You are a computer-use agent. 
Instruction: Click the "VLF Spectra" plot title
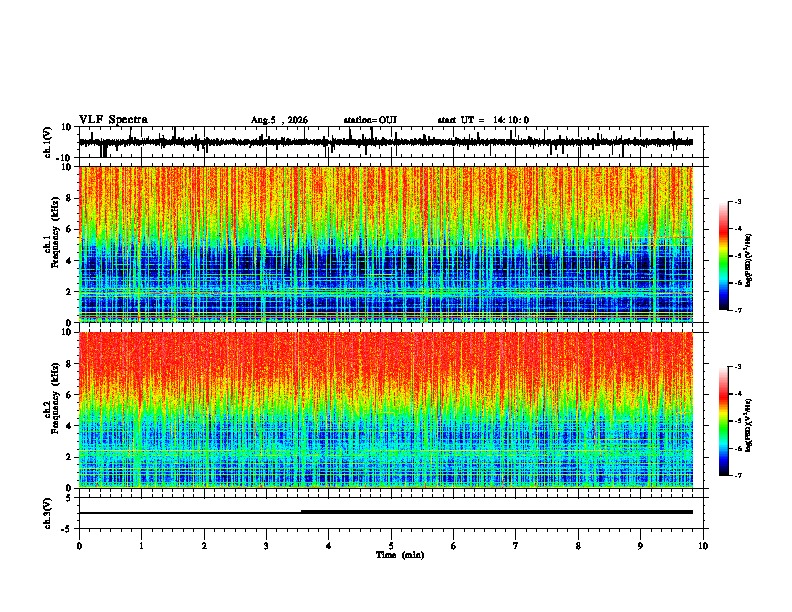point(113,120)
